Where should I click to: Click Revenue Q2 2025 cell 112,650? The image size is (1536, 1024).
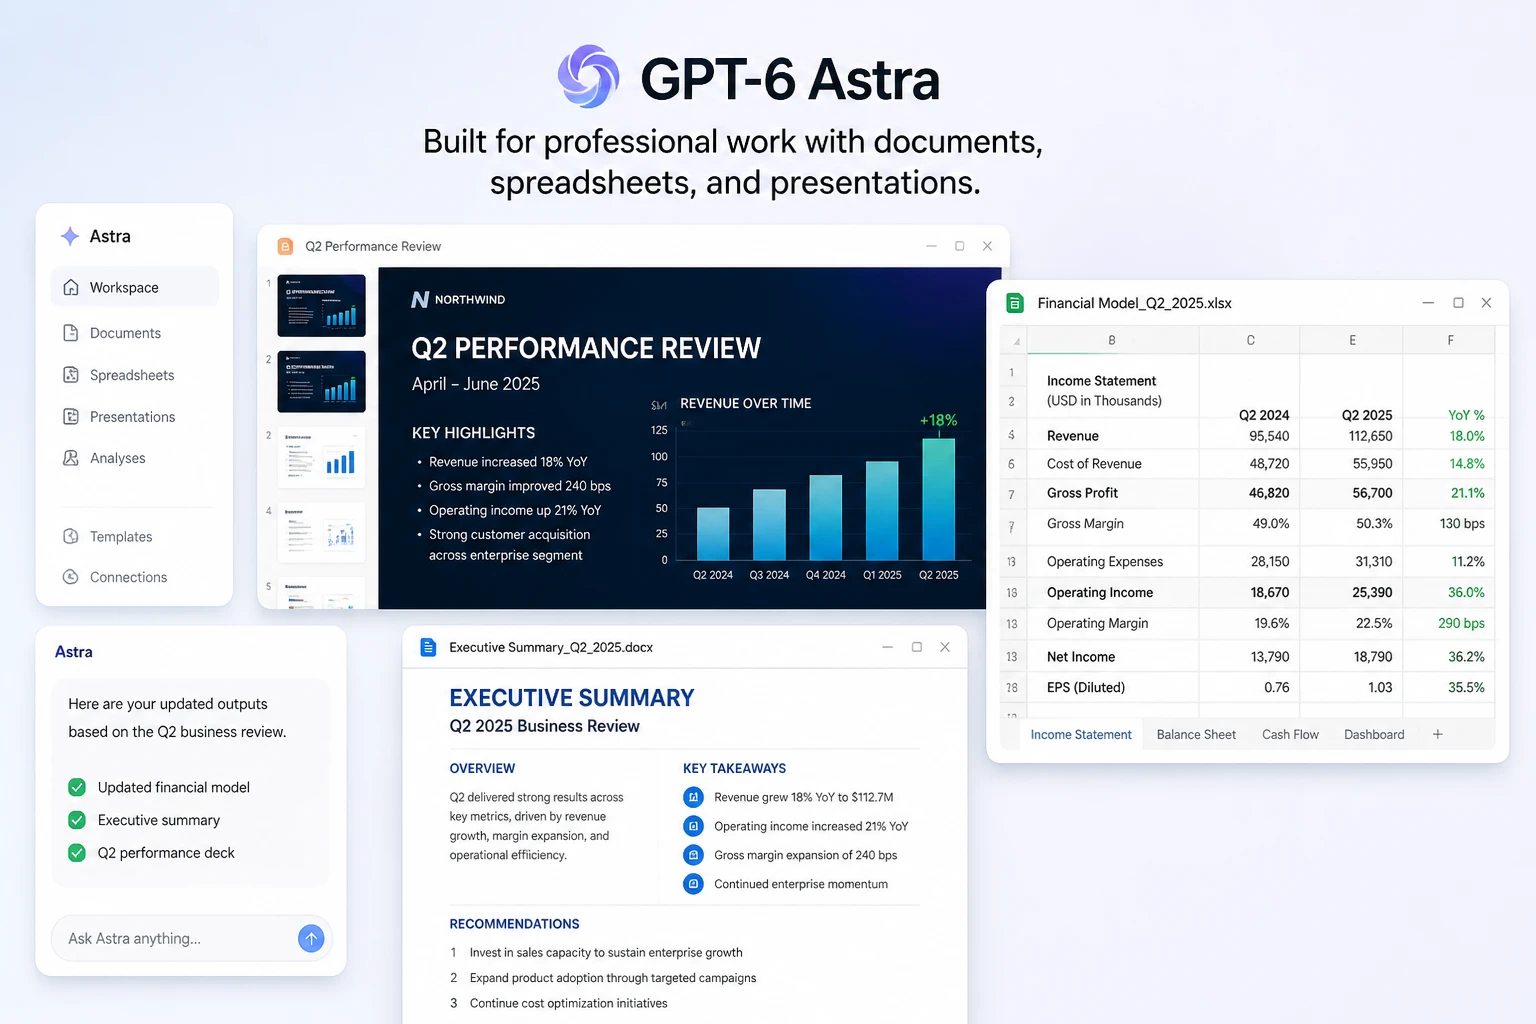coord(1351,436)
